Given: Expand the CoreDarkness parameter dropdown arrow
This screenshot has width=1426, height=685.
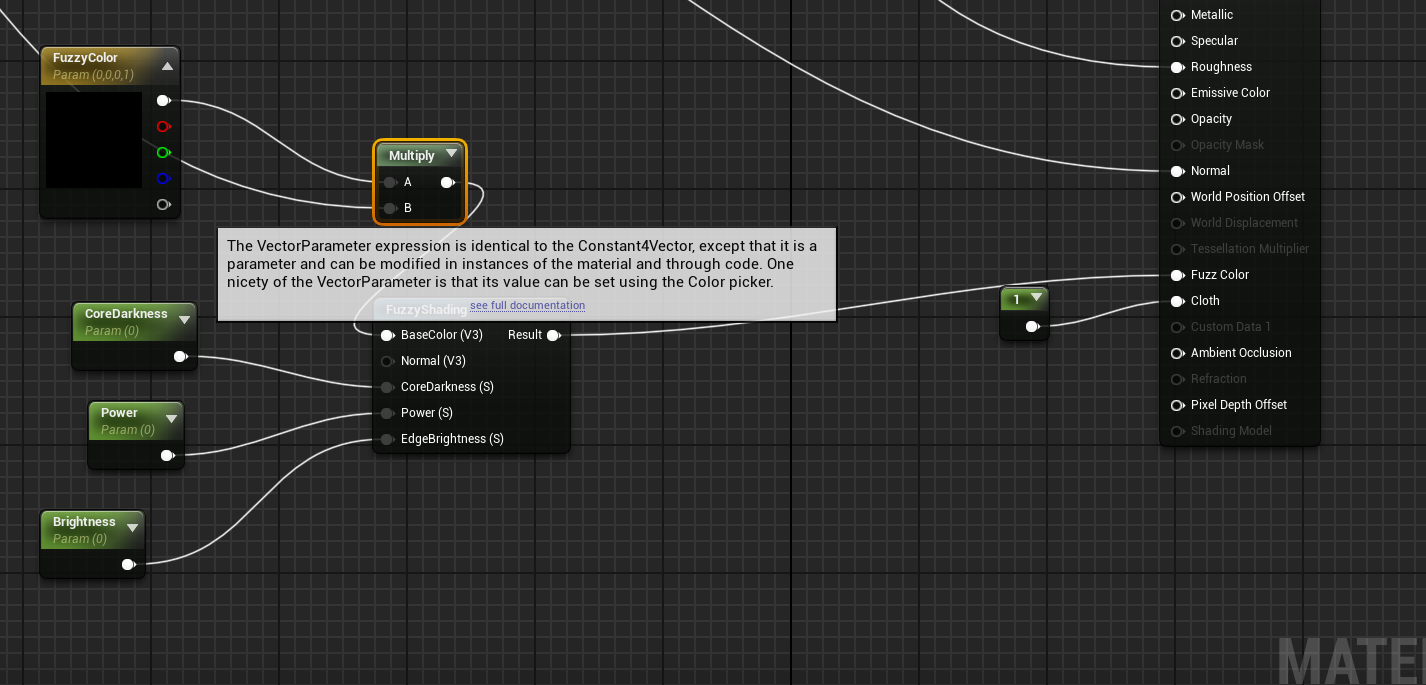Looking at the screenshot, I should click(x=184, y=320).
